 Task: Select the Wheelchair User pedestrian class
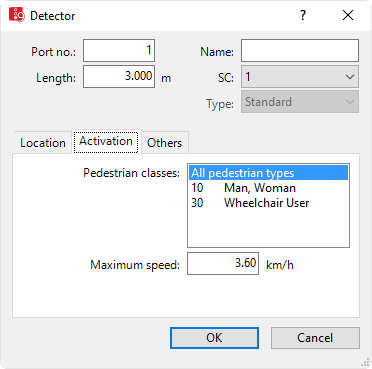(268, 203)
